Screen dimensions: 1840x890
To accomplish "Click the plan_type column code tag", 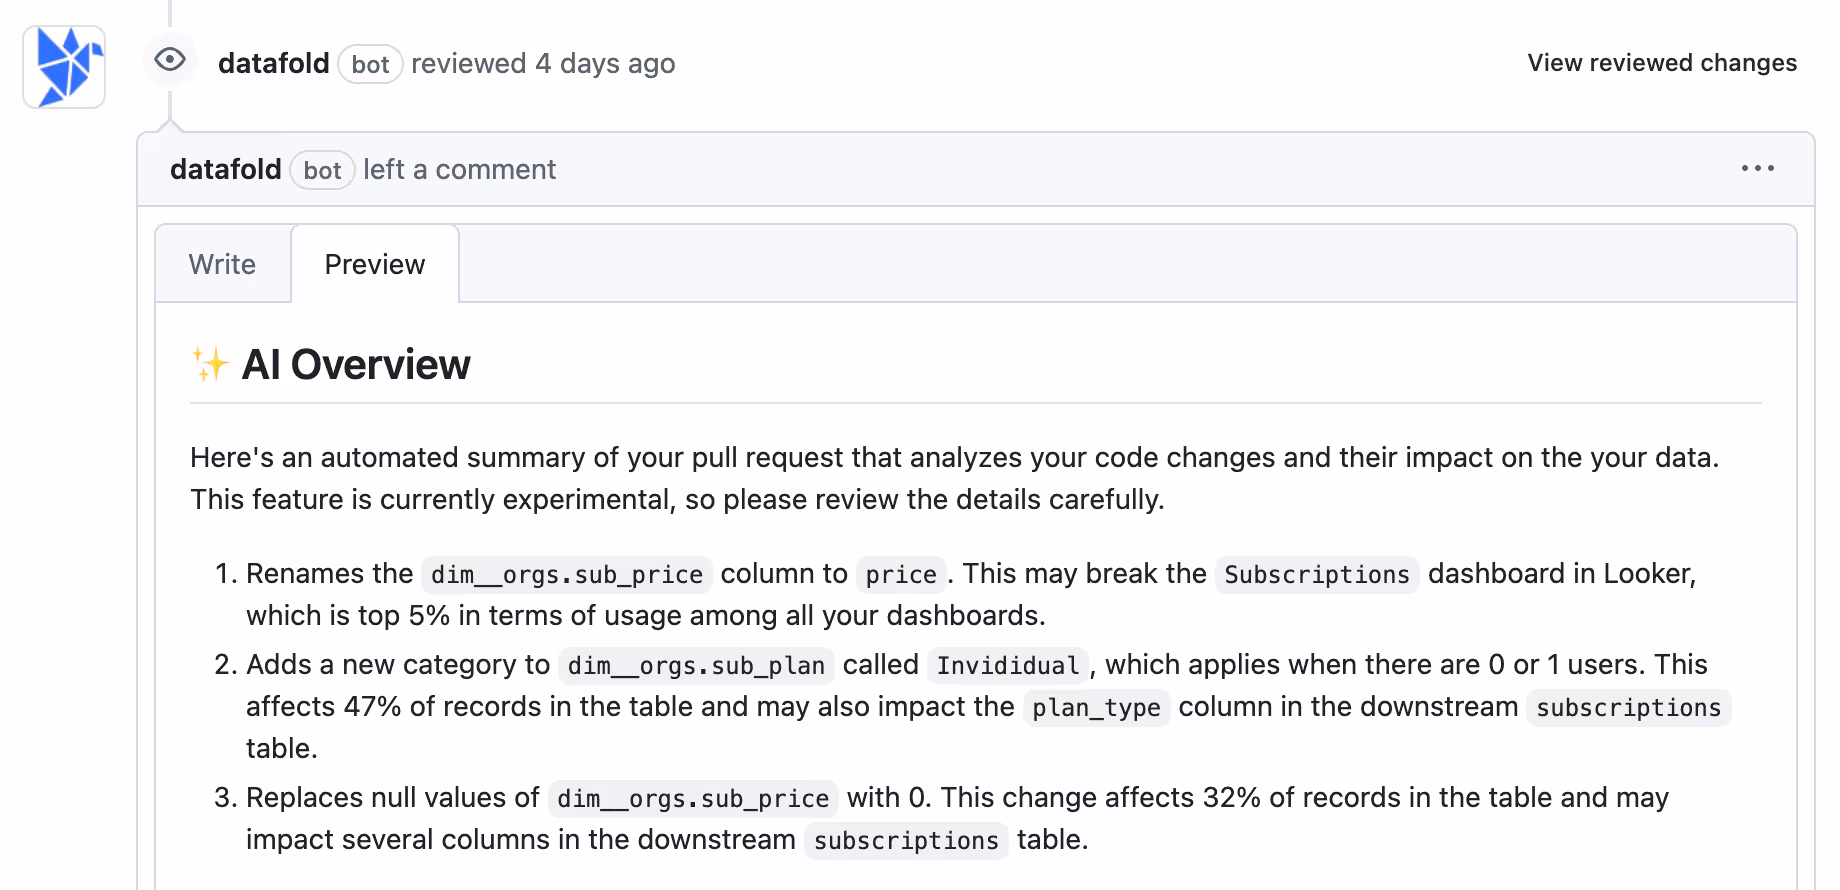I will click(x=1096, y=708).
